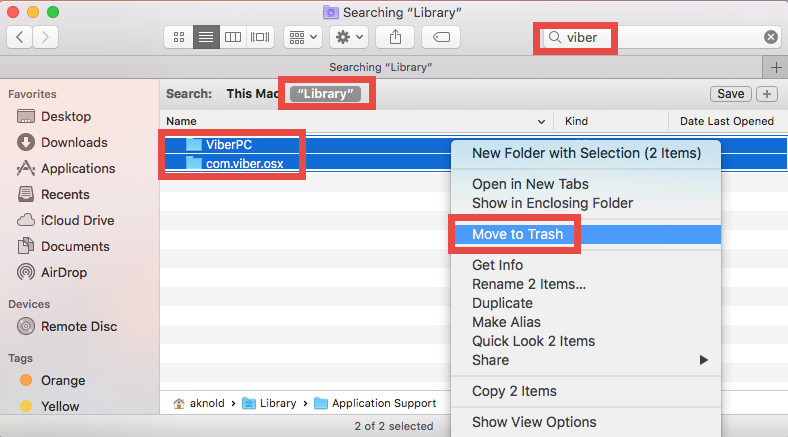Click Application Support in path bar
788x437 pixels.
click(x=375, y=403)
